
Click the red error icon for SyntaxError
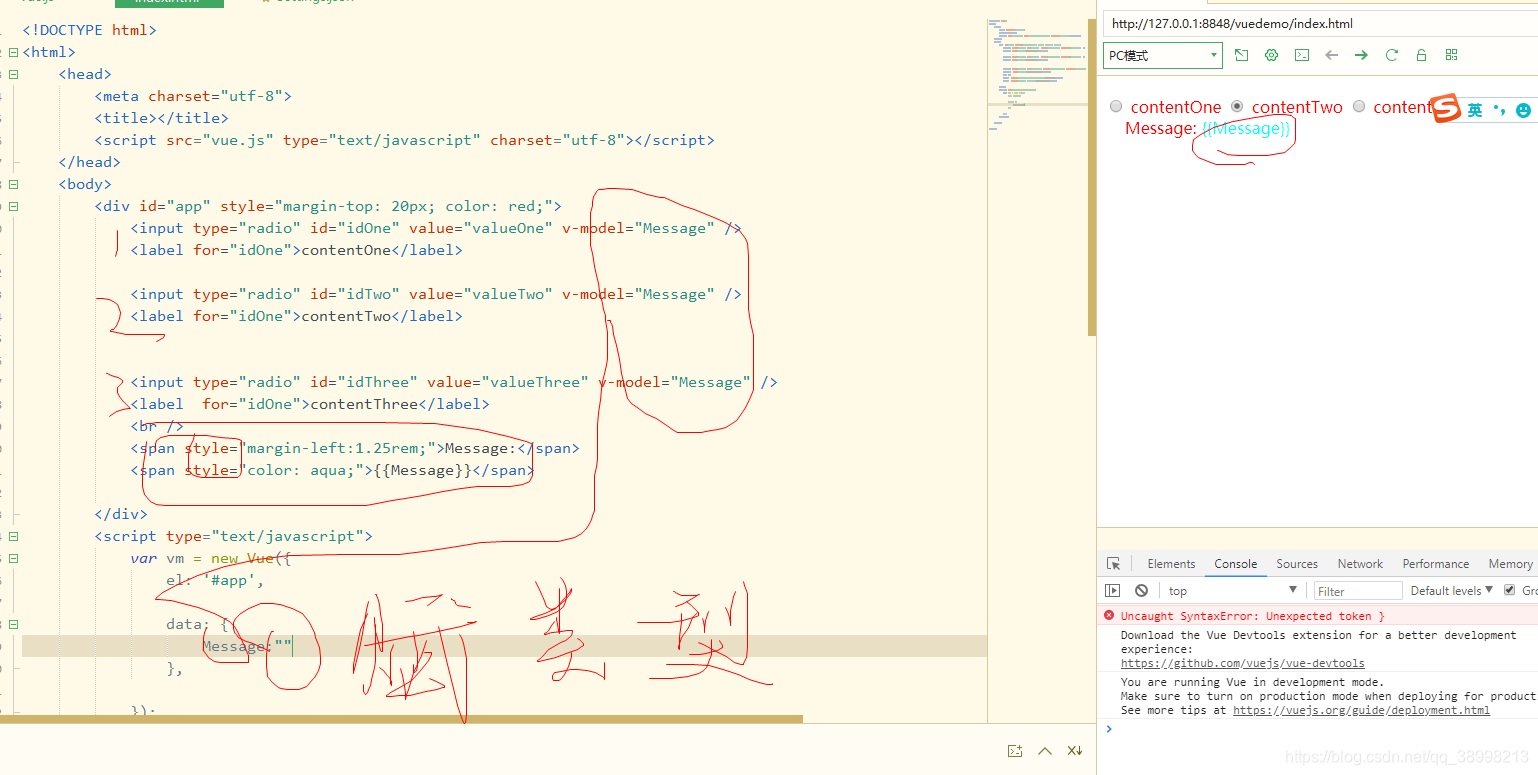point(1108,616)
